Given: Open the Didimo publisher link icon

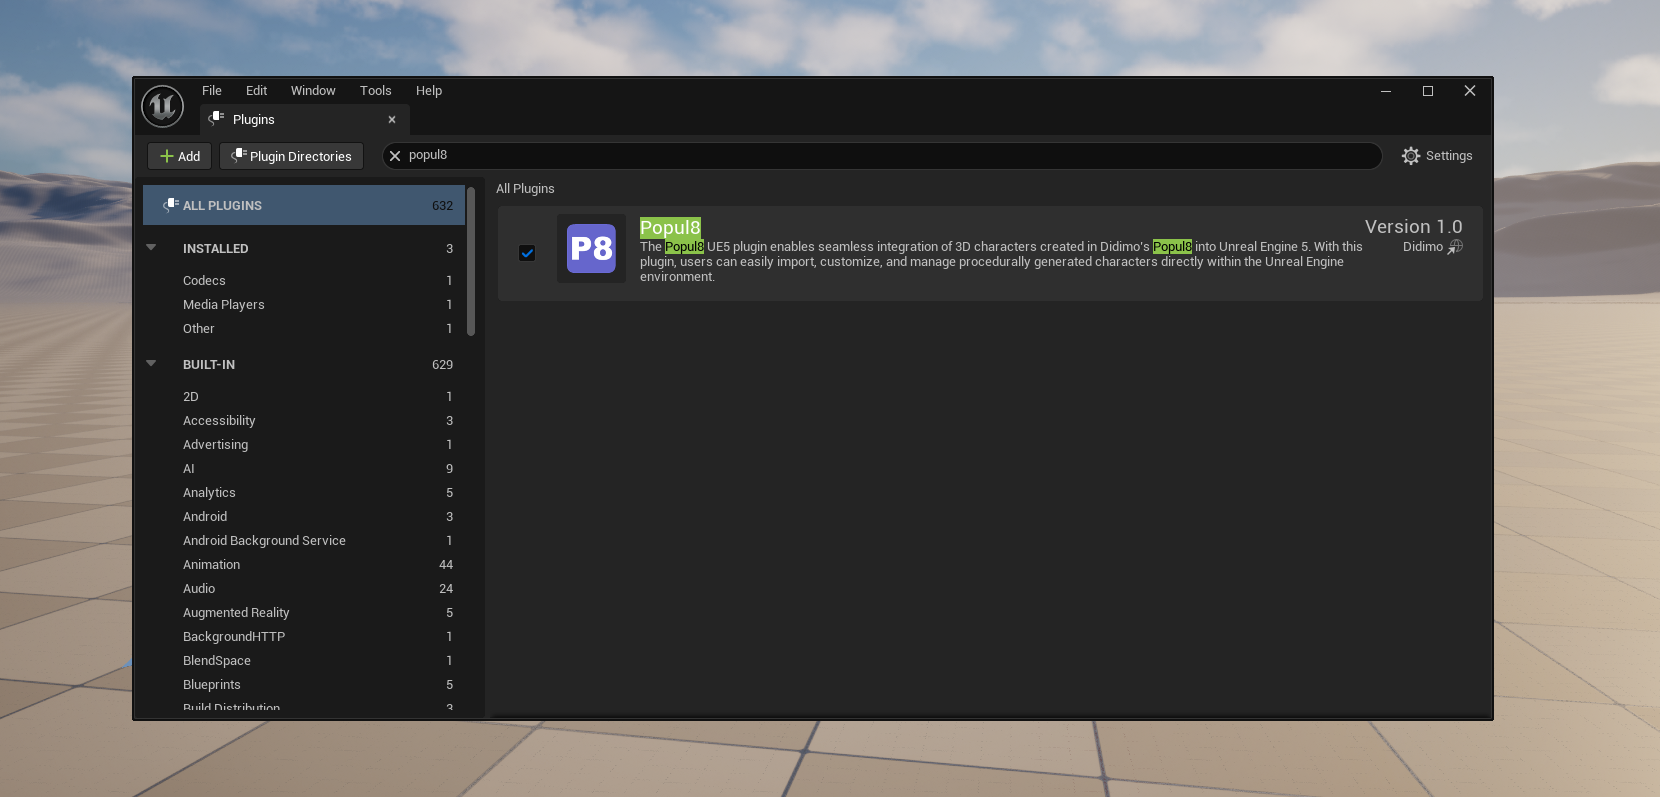Looking at the screenshot, I should point(1455,247).
